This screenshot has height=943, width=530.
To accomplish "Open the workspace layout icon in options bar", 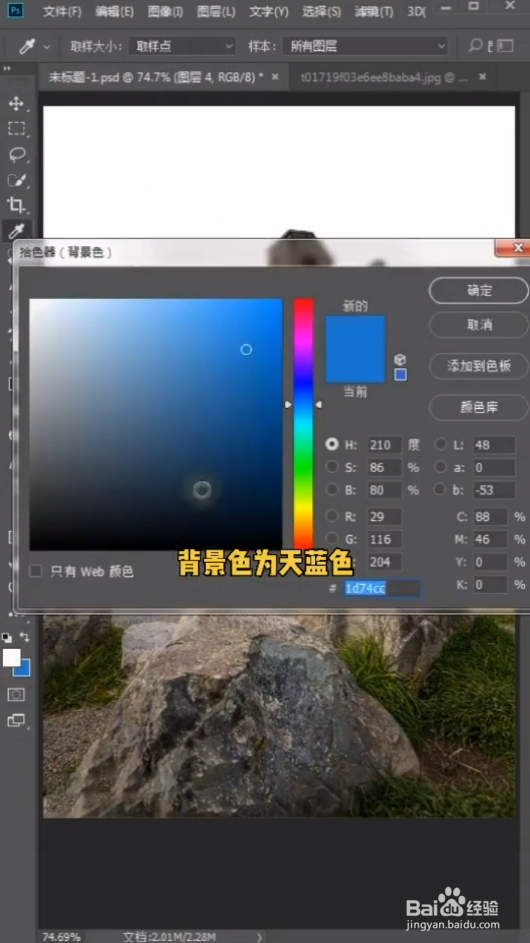I will tap(505, 46).
